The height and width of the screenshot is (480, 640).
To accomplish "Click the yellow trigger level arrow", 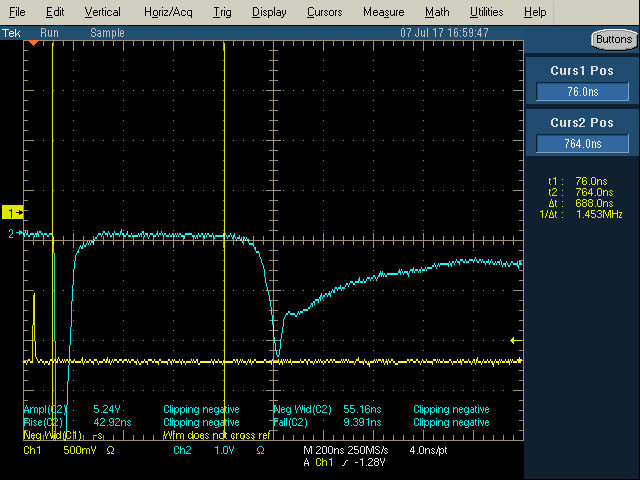I will 516,340.
